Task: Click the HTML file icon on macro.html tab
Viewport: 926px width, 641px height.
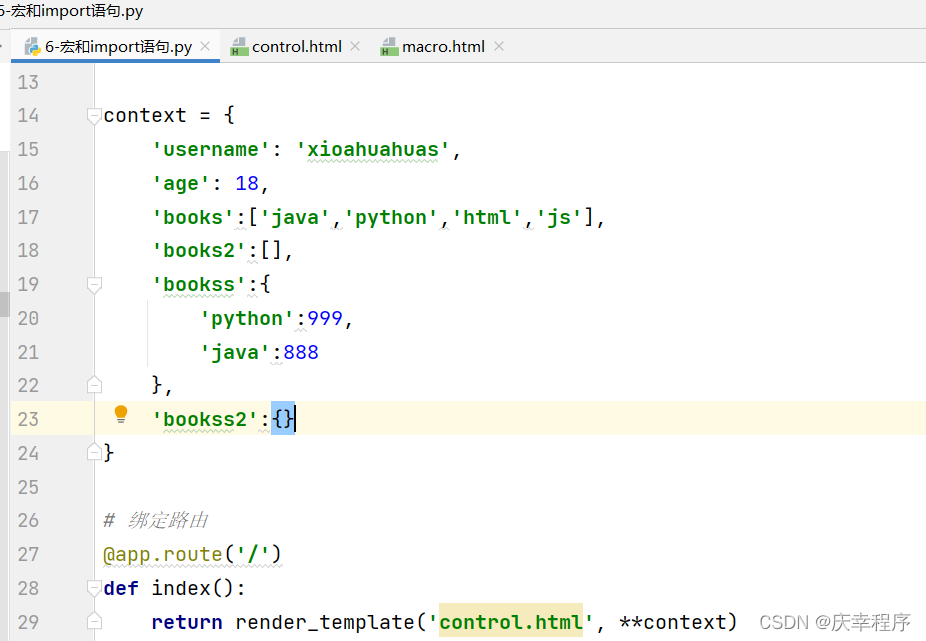Action: tap(389, 47)
